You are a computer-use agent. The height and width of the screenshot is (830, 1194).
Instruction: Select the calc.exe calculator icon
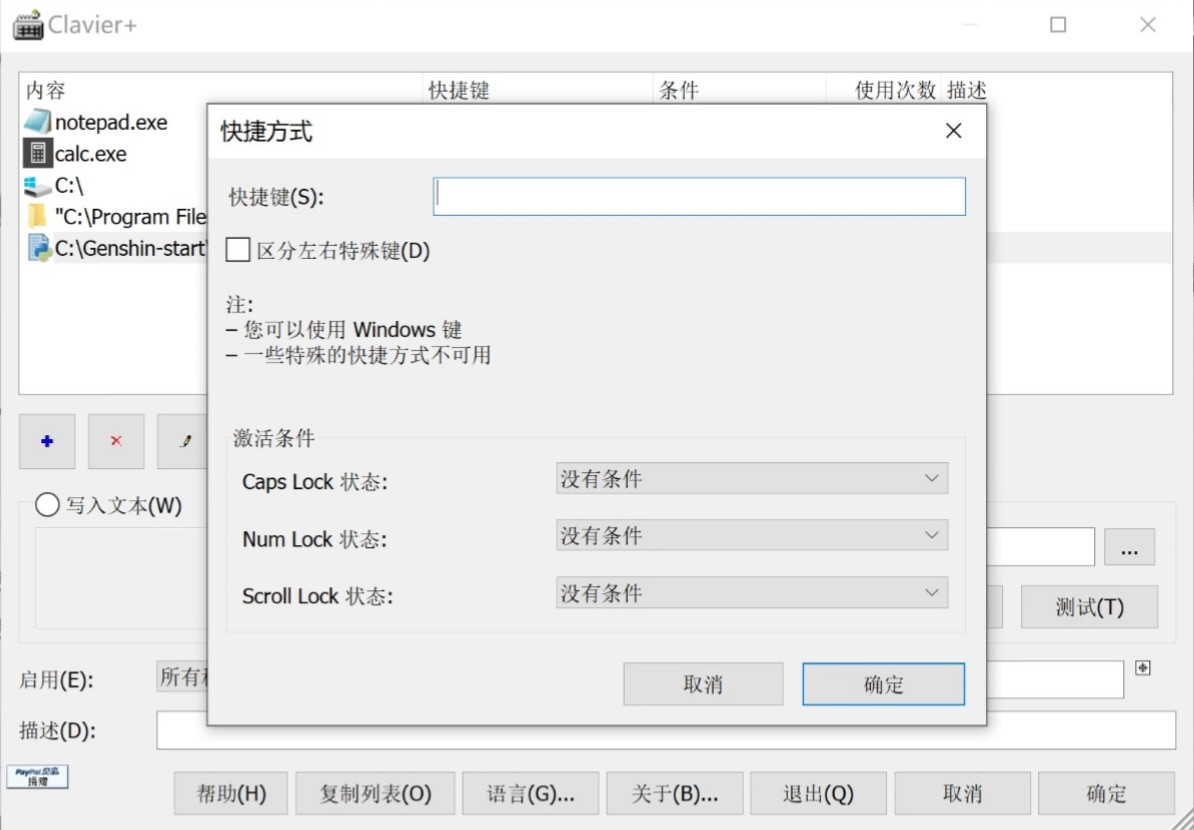37,153
